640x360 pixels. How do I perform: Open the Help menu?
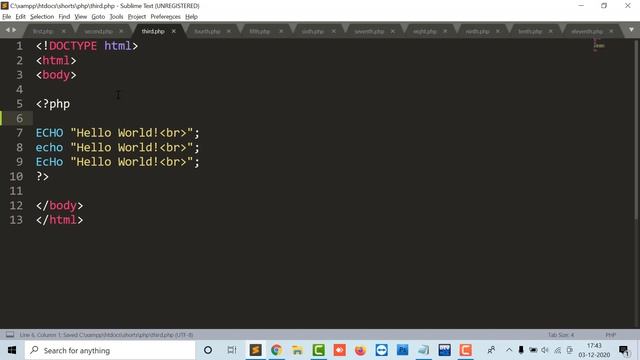point(191,17)
